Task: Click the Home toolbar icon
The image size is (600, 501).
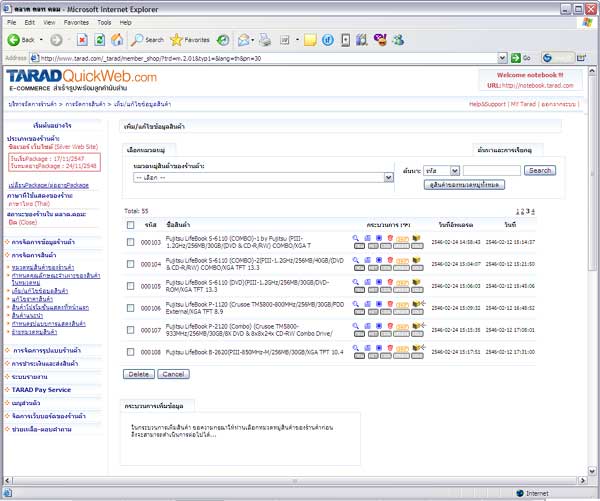Action: click(117, 40)
